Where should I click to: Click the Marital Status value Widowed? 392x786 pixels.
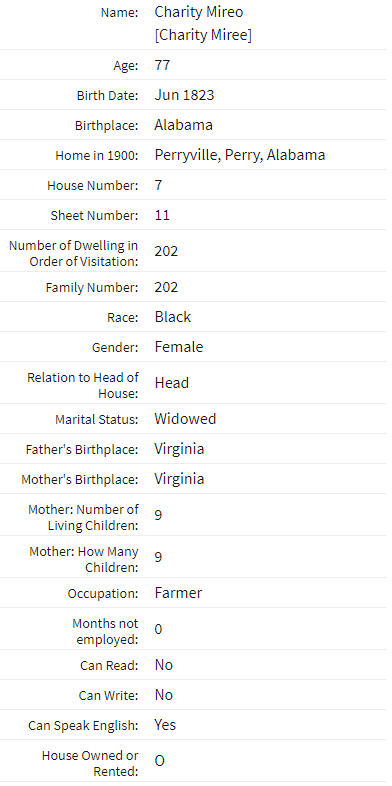click(185, 419)
